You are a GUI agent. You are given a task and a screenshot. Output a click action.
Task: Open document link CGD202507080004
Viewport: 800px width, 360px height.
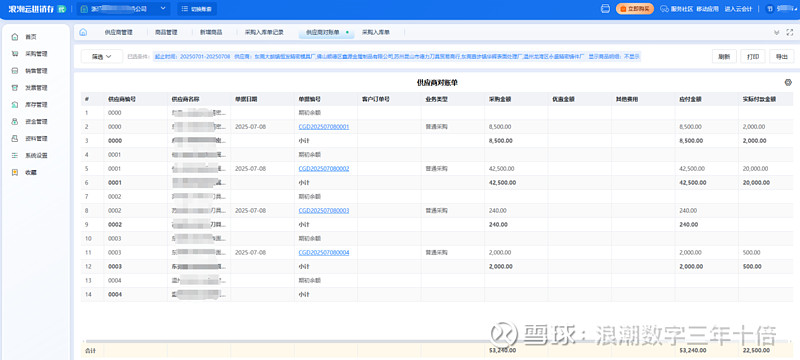click(x=324, y=252)
